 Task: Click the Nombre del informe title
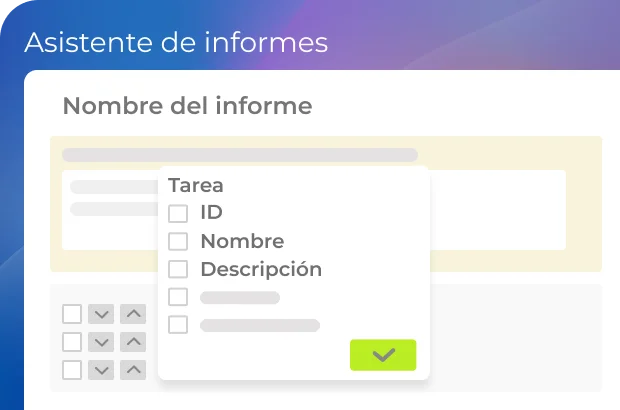click(187, 106)
